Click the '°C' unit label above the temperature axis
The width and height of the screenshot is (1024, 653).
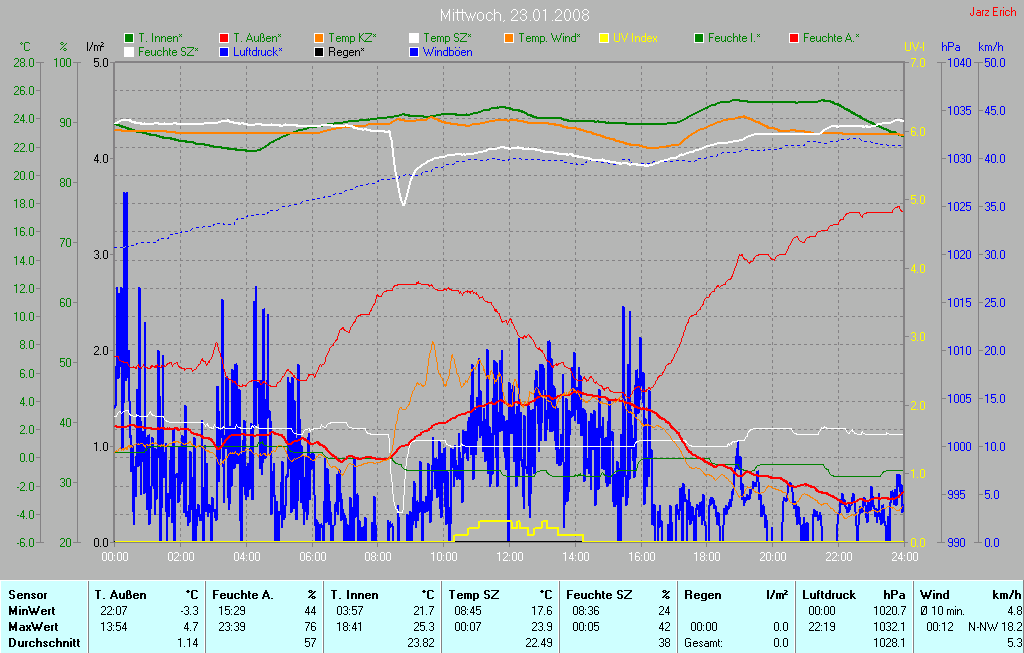25,47
